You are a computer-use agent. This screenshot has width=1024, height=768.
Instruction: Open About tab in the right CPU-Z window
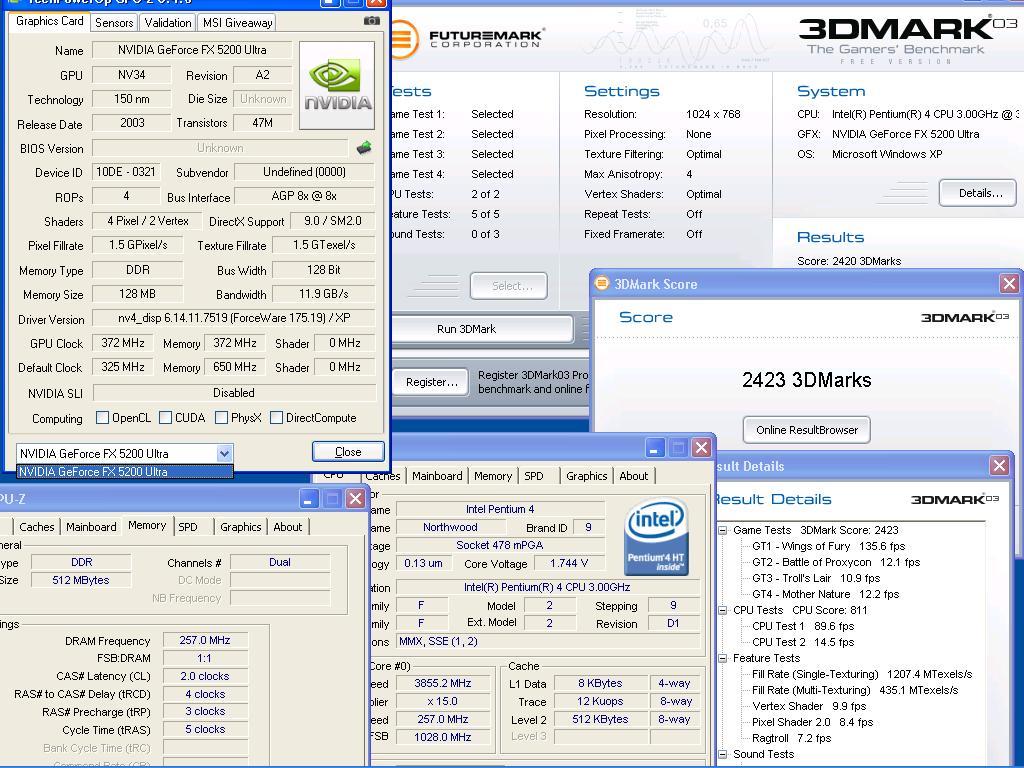pyautogui.click(x=633, y=476)
